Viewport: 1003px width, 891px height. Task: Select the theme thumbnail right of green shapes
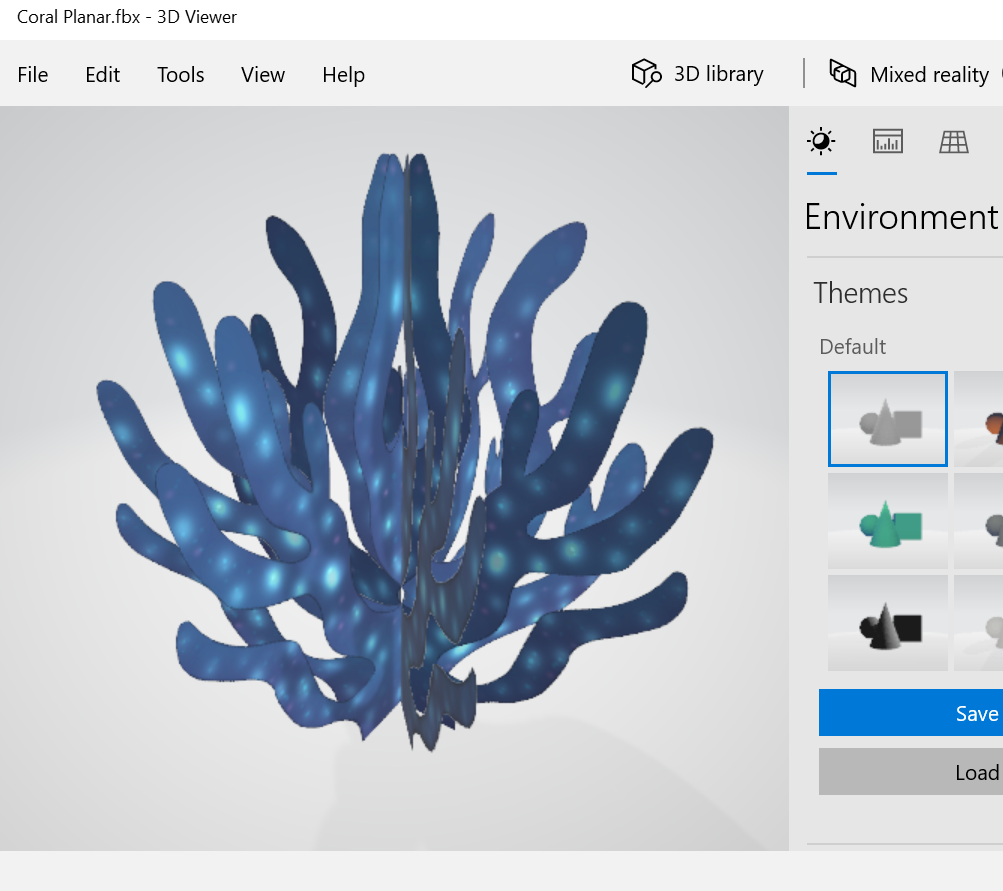click(979, 521)
